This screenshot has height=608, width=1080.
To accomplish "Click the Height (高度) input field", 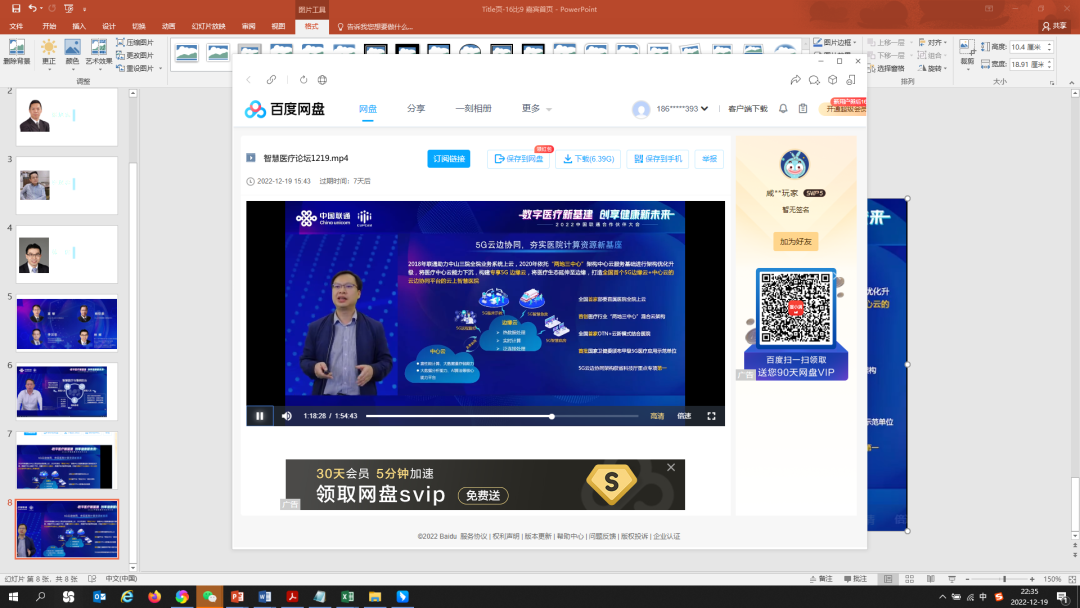I will 1031,47.
